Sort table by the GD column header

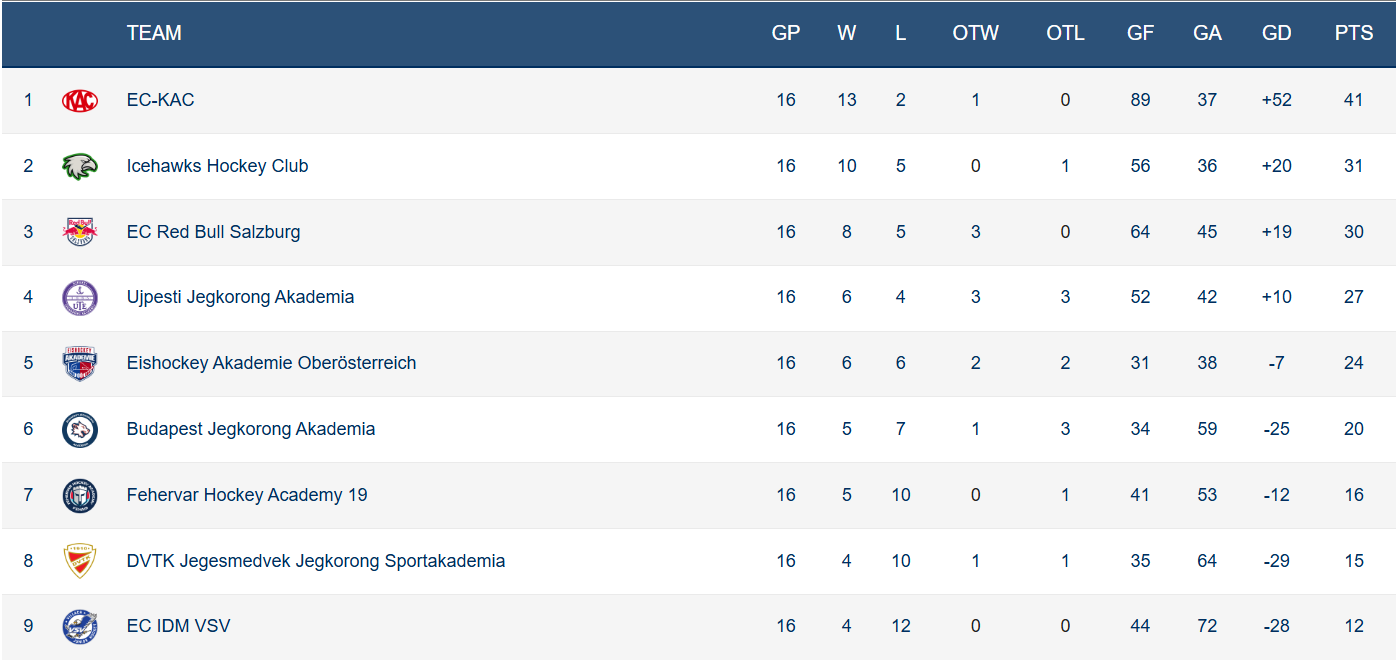1276,33
